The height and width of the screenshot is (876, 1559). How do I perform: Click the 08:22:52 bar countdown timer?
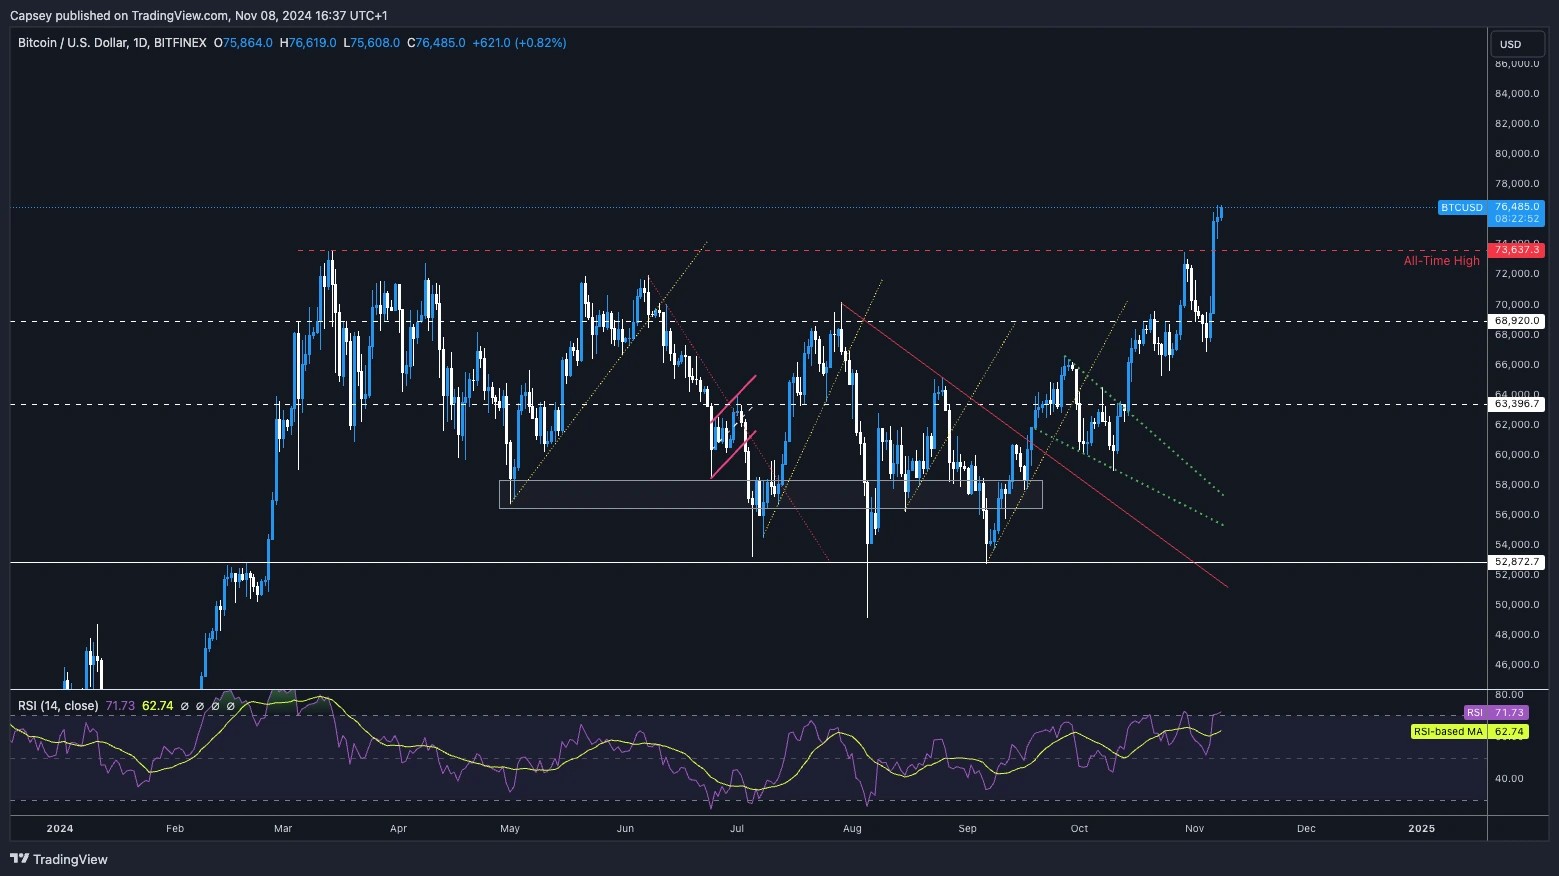(1516, 219)
